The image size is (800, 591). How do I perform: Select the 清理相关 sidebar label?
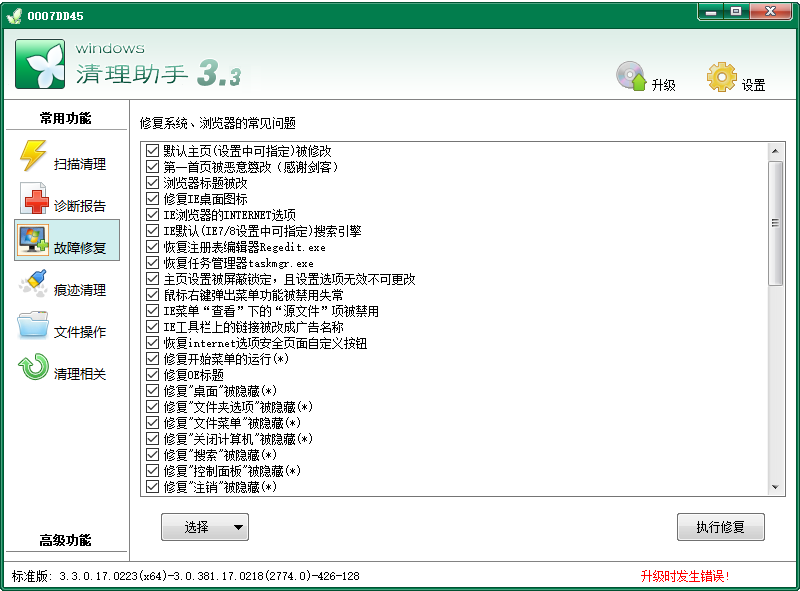pyautogui.click(x=80, y=374)
